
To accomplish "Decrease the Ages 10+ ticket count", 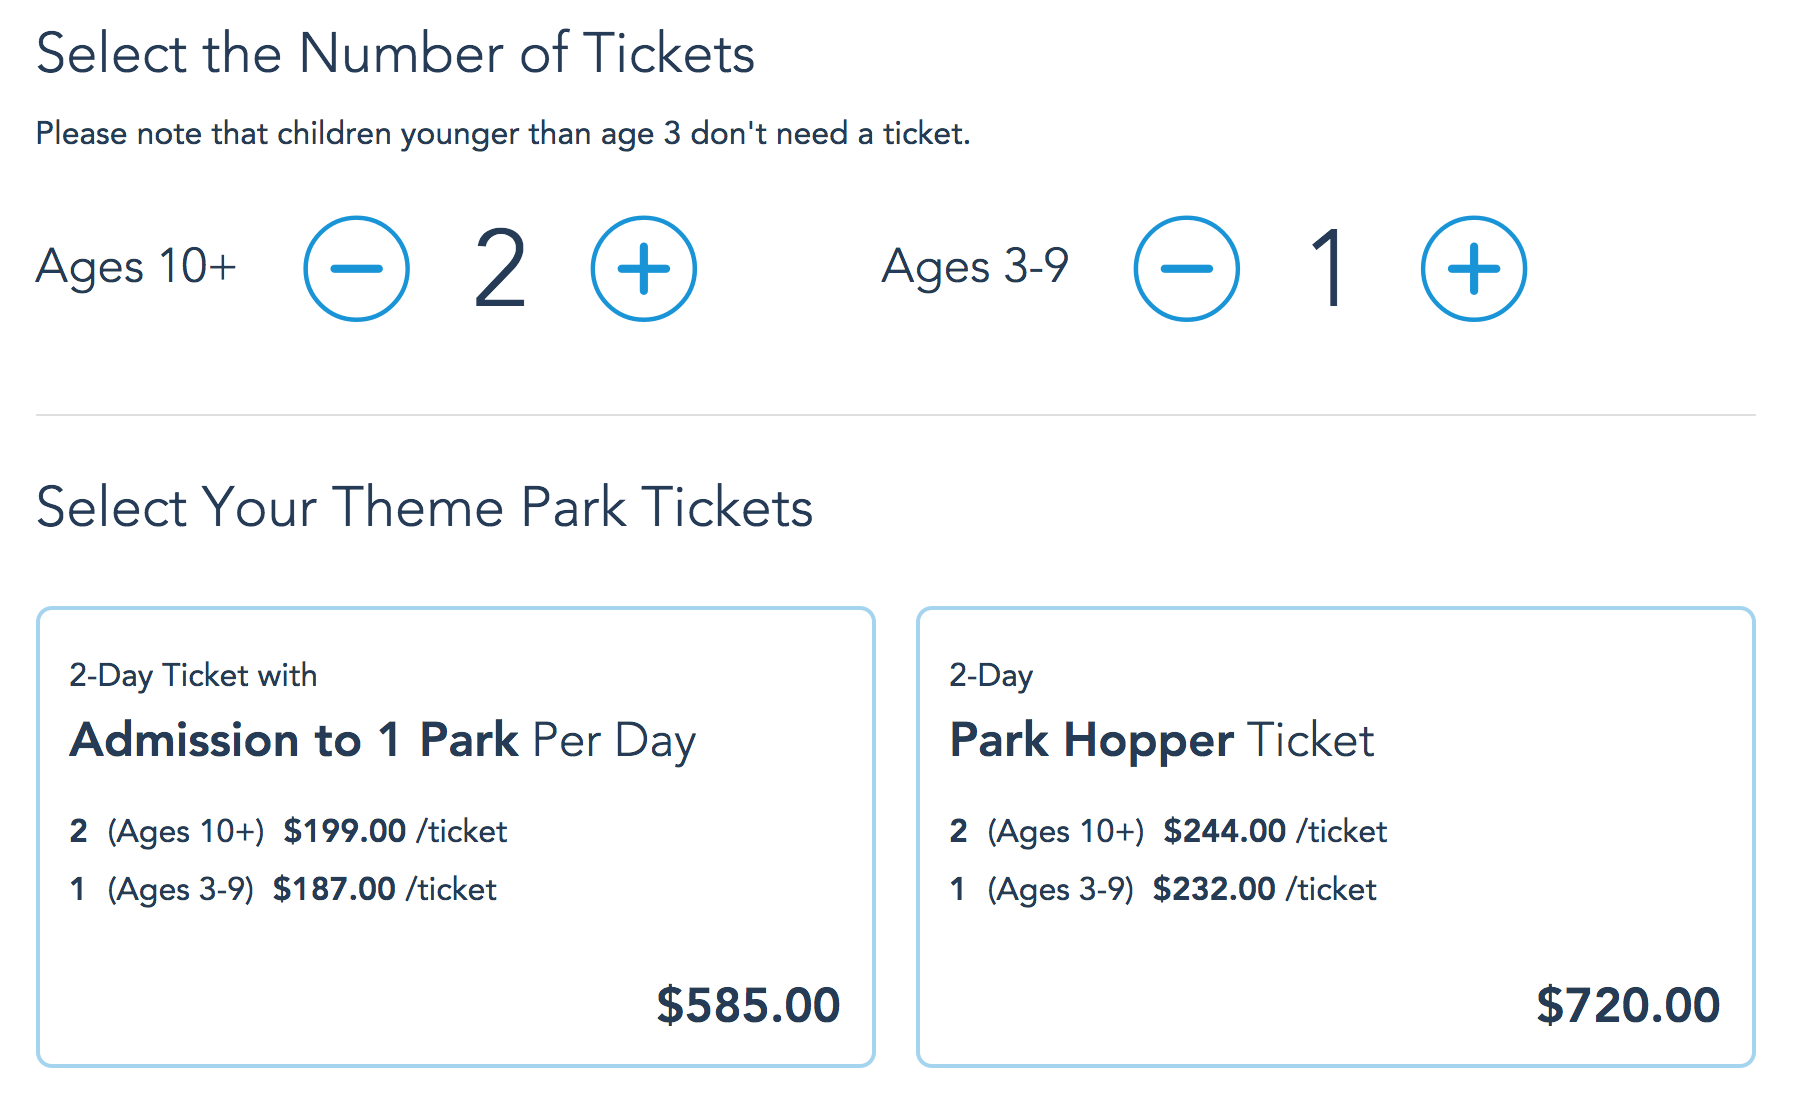I will click(356, 269).
